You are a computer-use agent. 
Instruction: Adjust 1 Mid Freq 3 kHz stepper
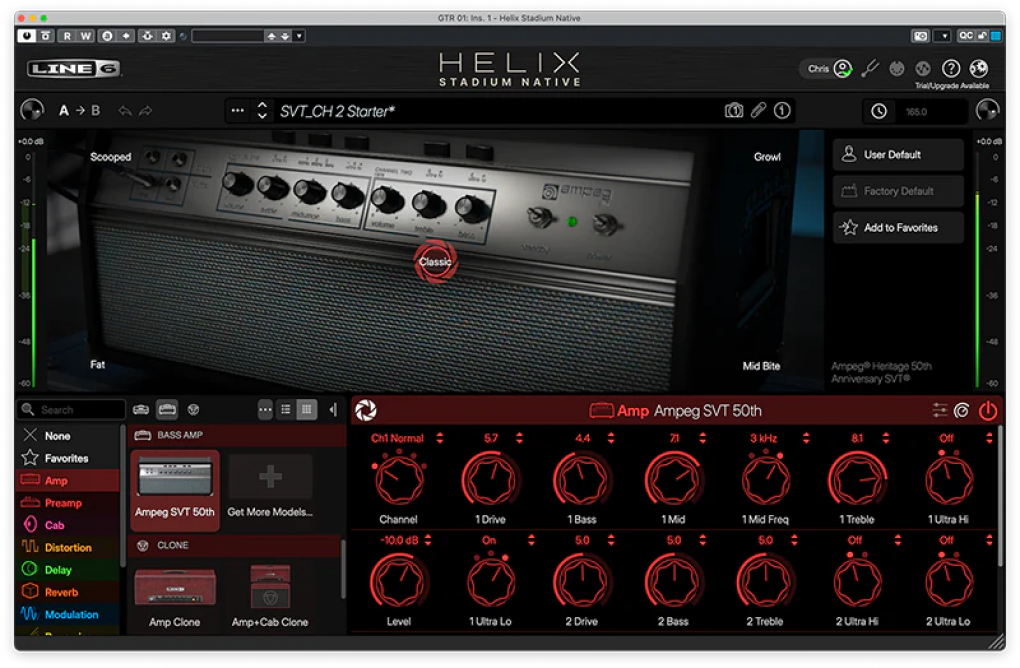(x=806, y=438)
